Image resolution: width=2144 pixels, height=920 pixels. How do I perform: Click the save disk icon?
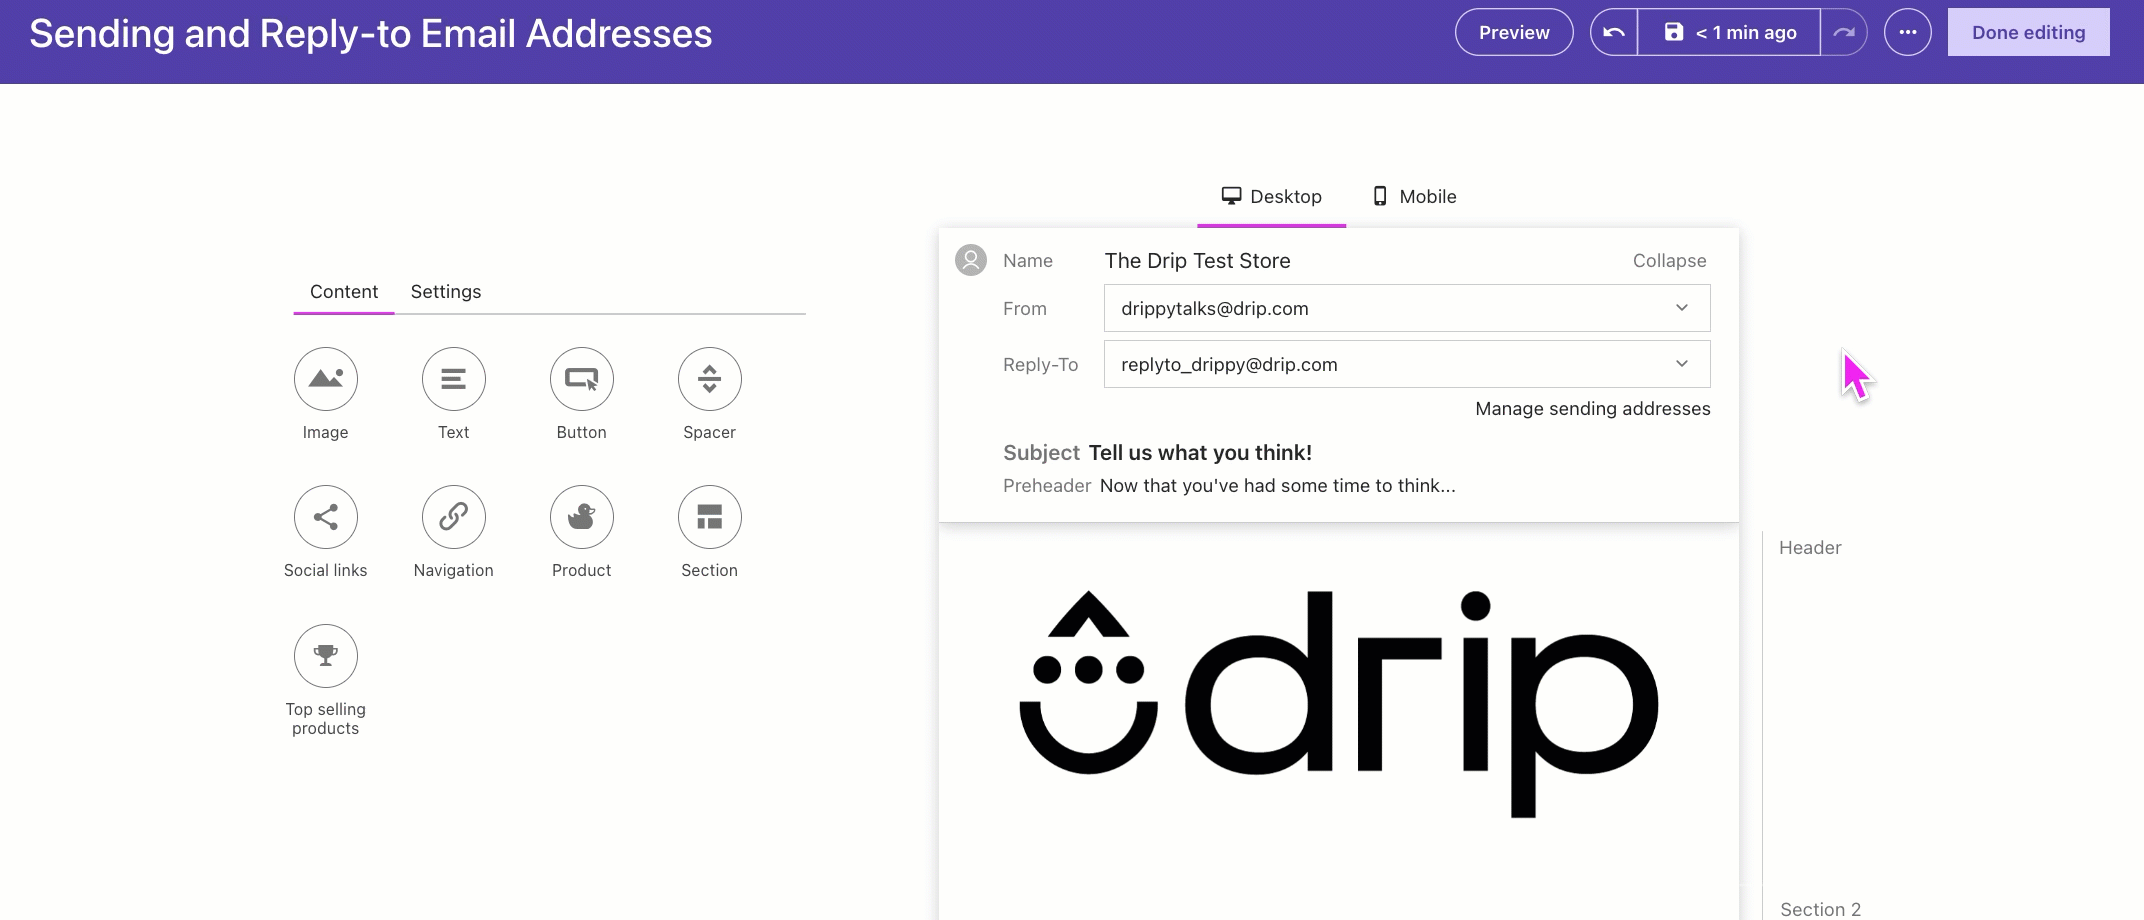pyautogui.click(x=1674, y=32)
